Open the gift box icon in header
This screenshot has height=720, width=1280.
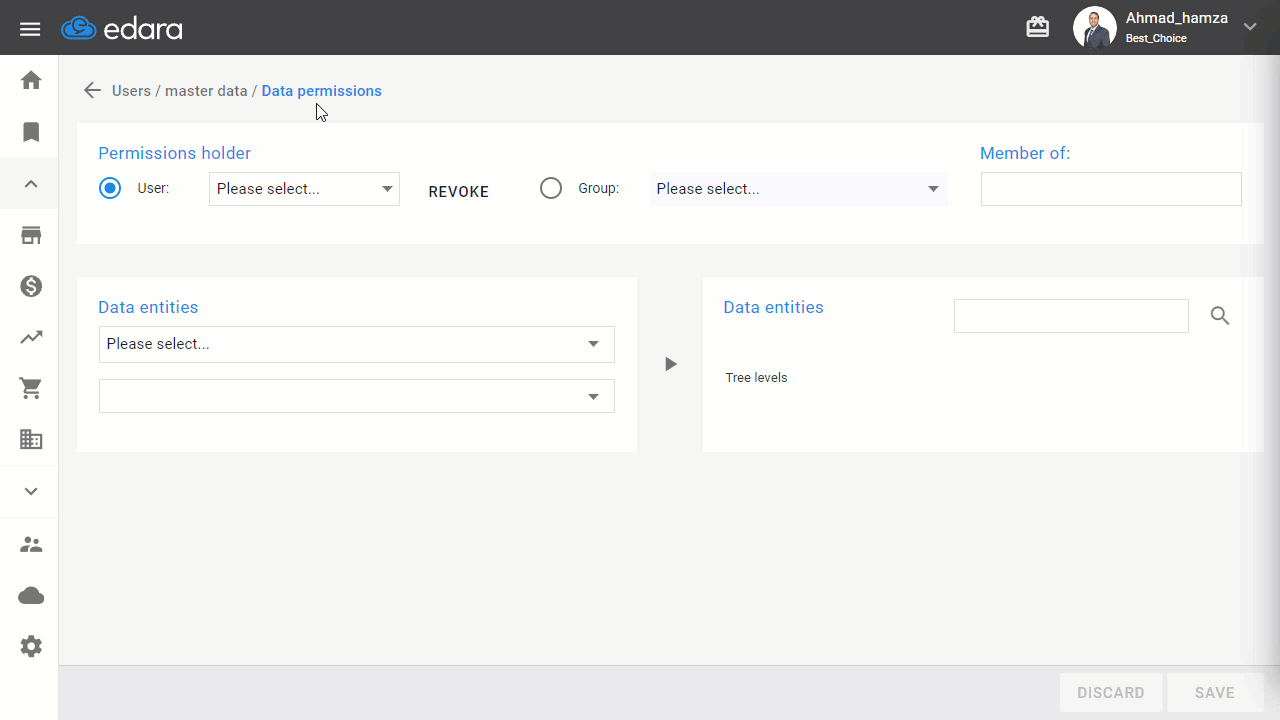[x=1038, y=28]
